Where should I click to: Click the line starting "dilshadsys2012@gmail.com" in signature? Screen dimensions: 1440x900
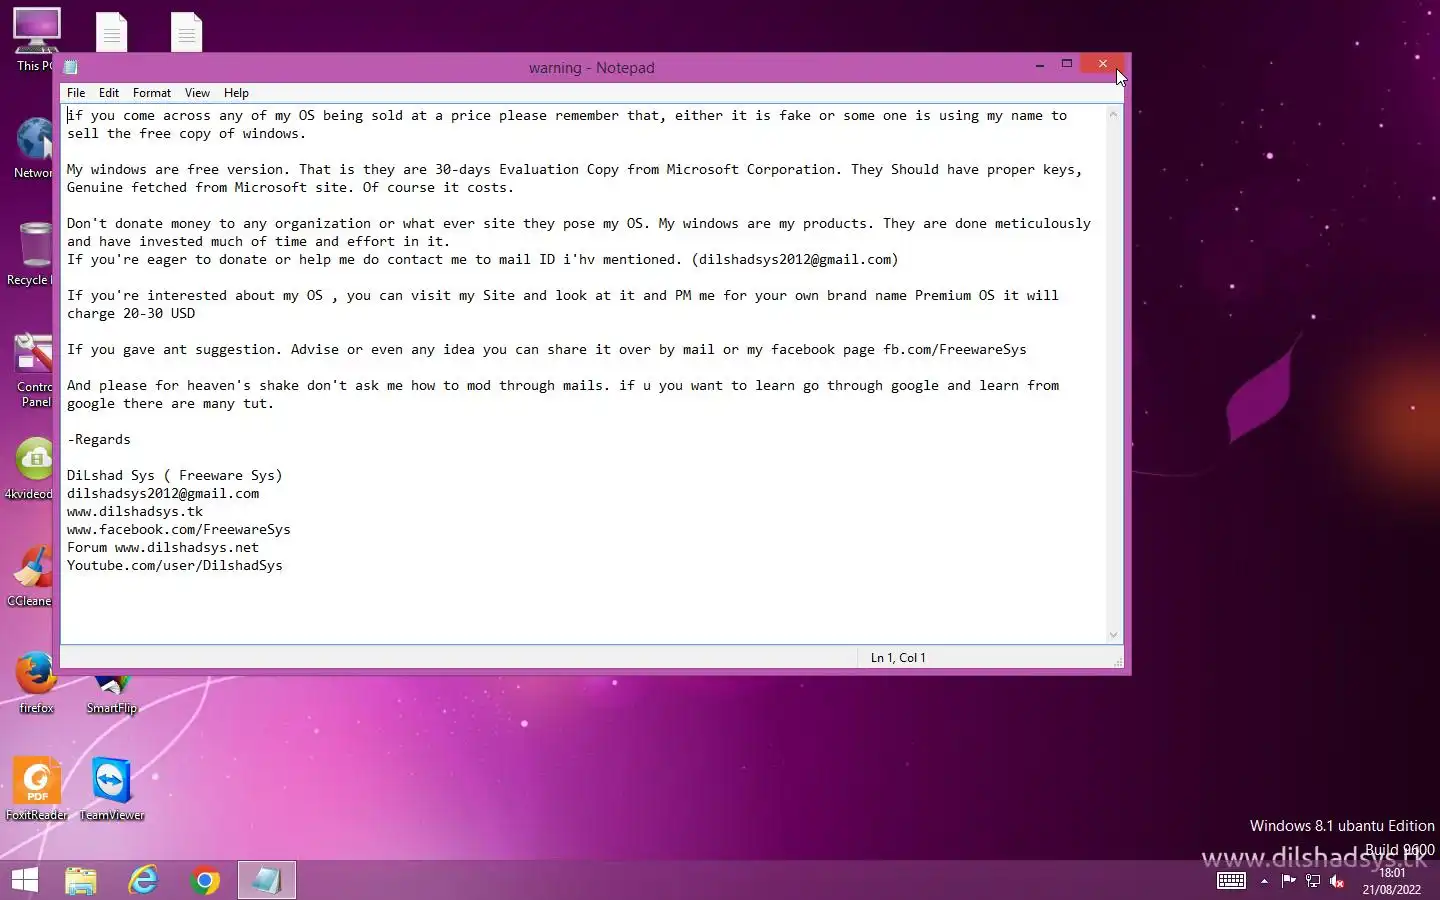pos(163,494)
